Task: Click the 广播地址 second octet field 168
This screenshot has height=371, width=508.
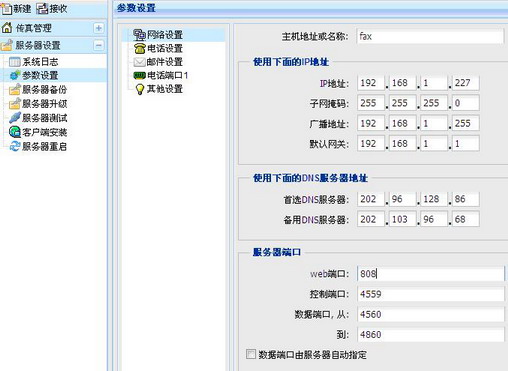Action: point(402,123)
